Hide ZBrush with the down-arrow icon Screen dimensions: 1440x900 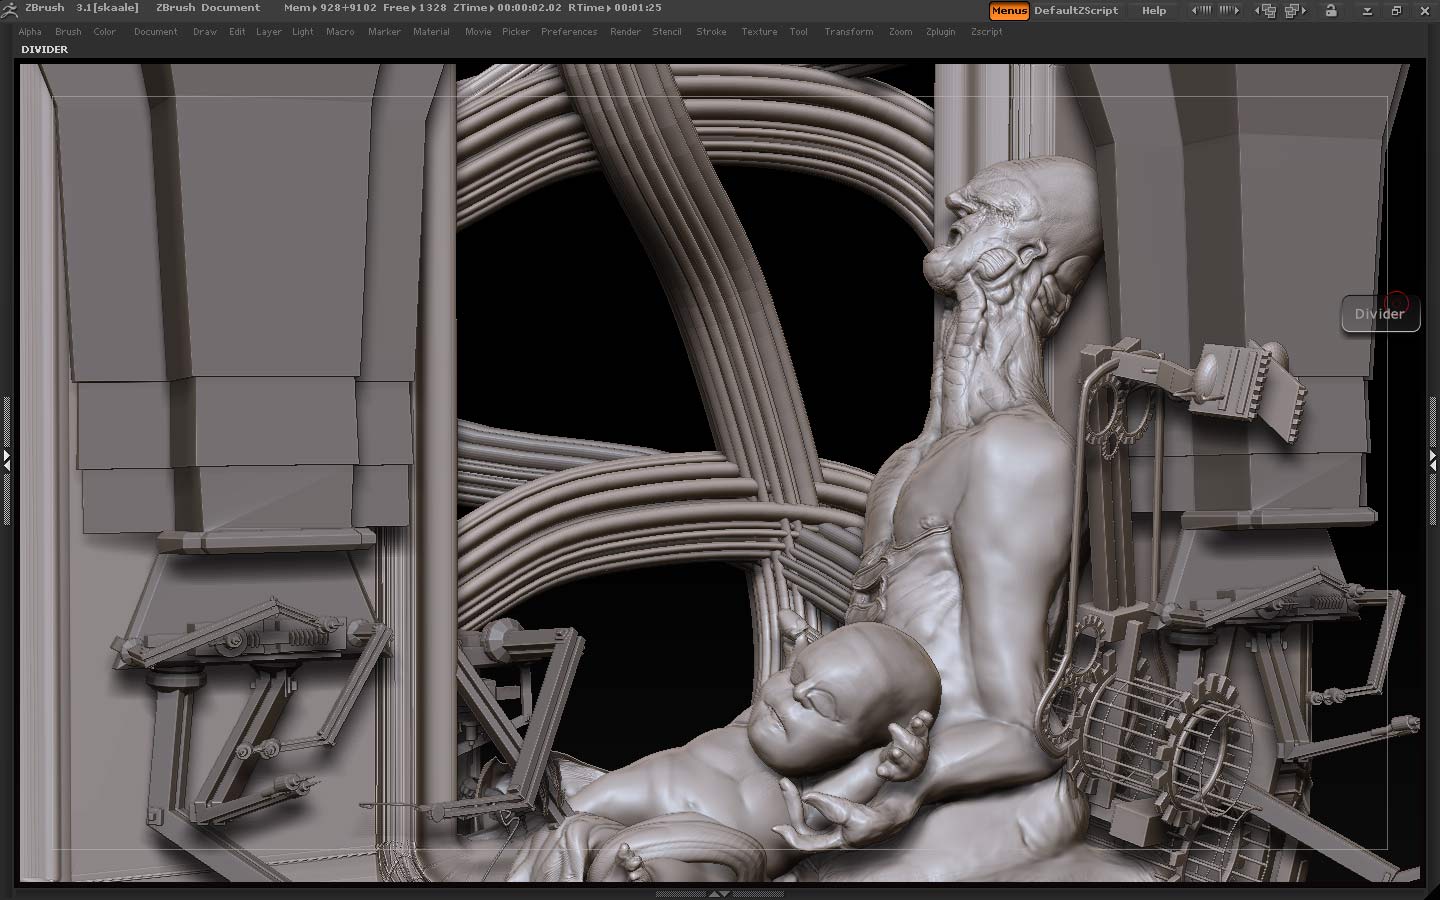coord(1368,11)
